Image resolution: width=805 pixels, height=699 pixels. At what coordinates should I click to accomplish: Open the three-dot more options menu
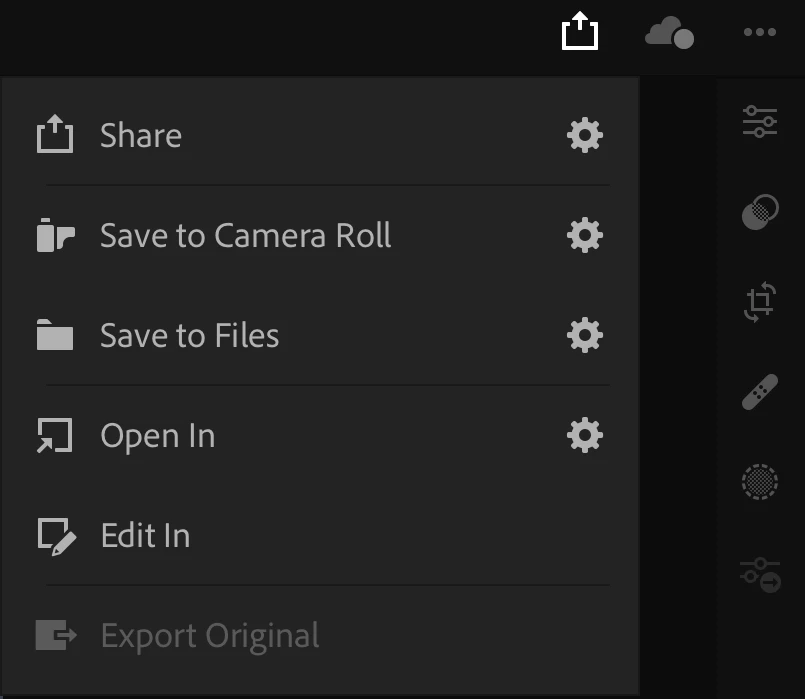[759, 33]
